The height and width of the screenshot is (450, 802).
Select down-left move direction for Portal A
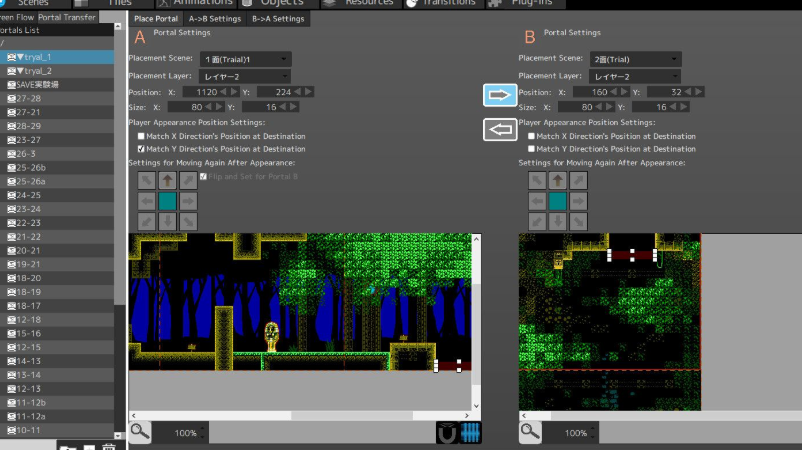147,221
